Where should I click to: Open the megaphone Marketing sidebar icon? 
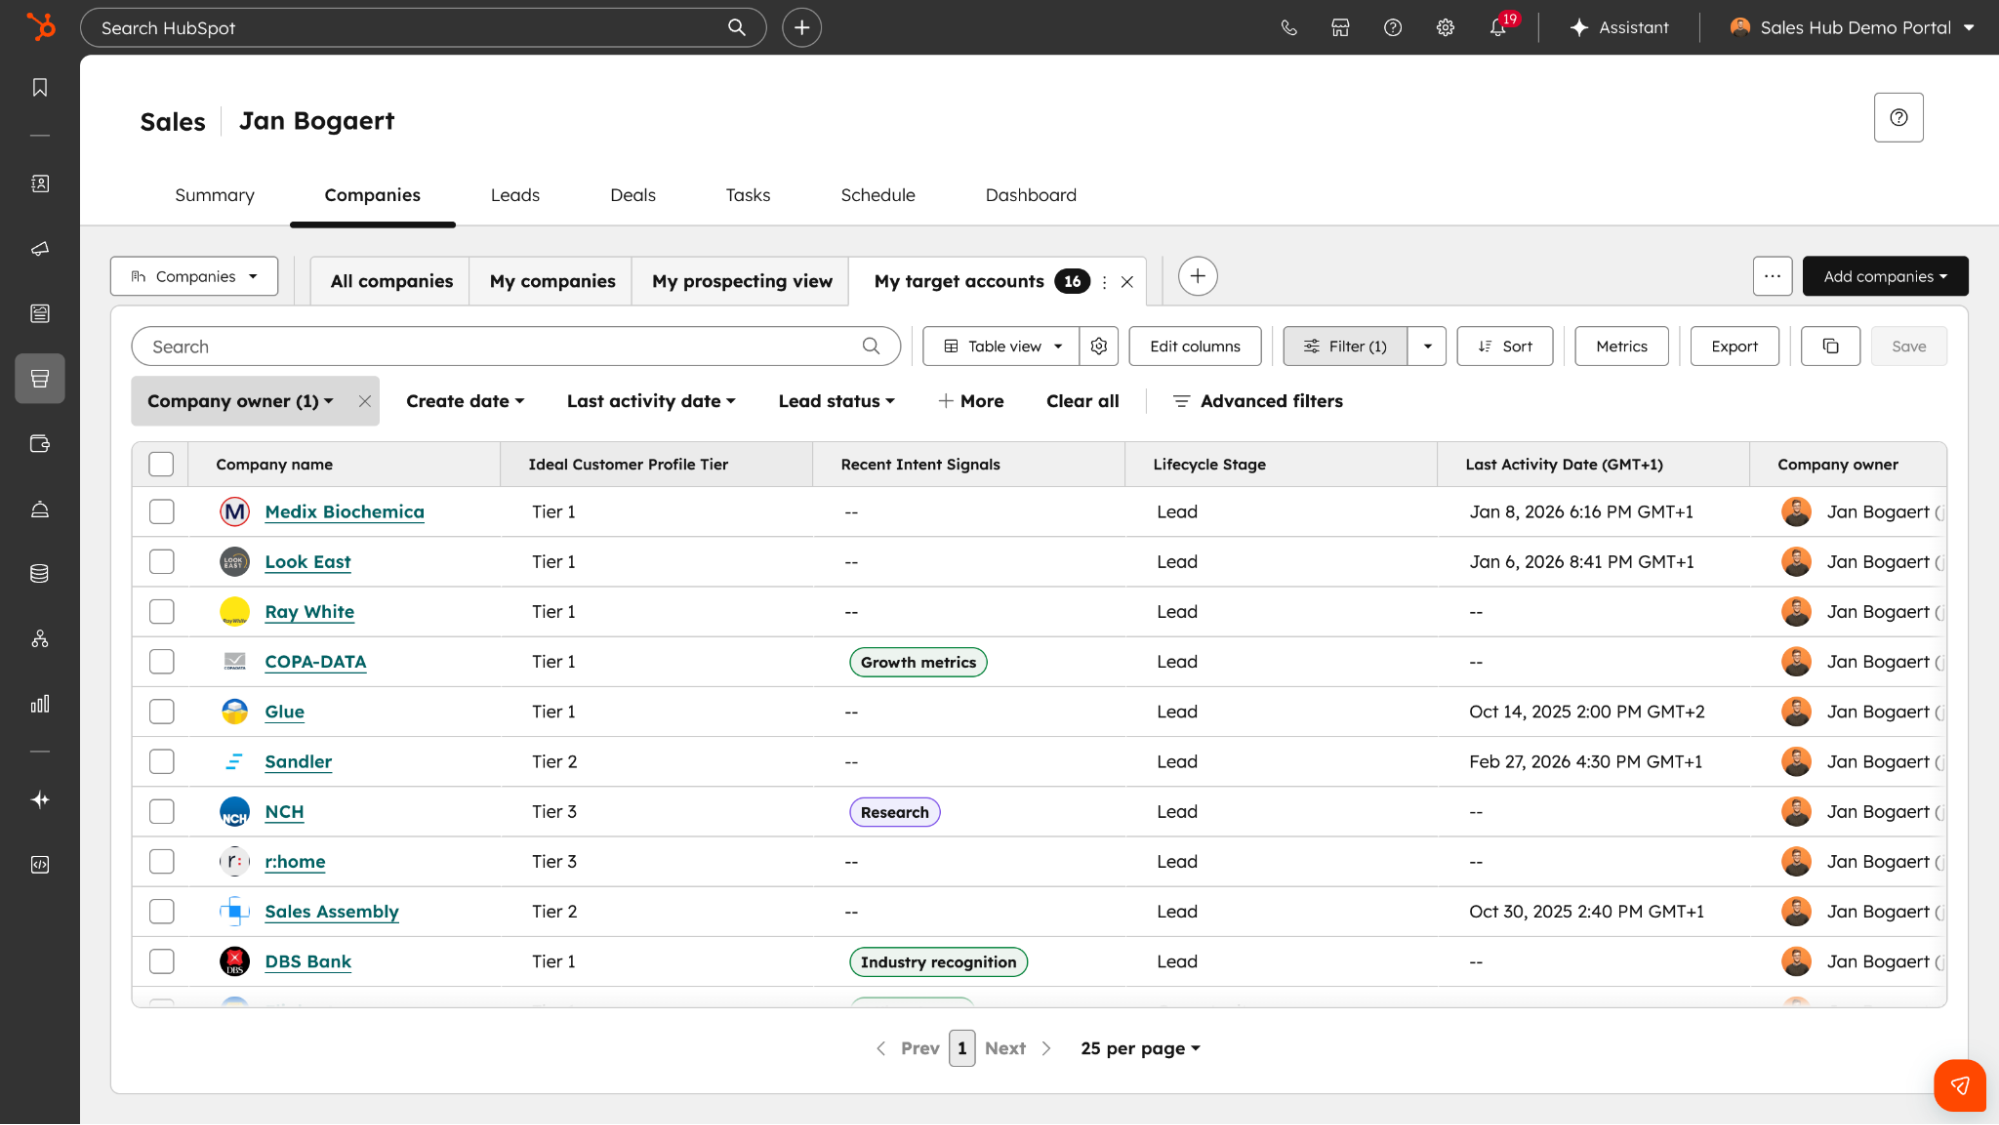point(40,249)
